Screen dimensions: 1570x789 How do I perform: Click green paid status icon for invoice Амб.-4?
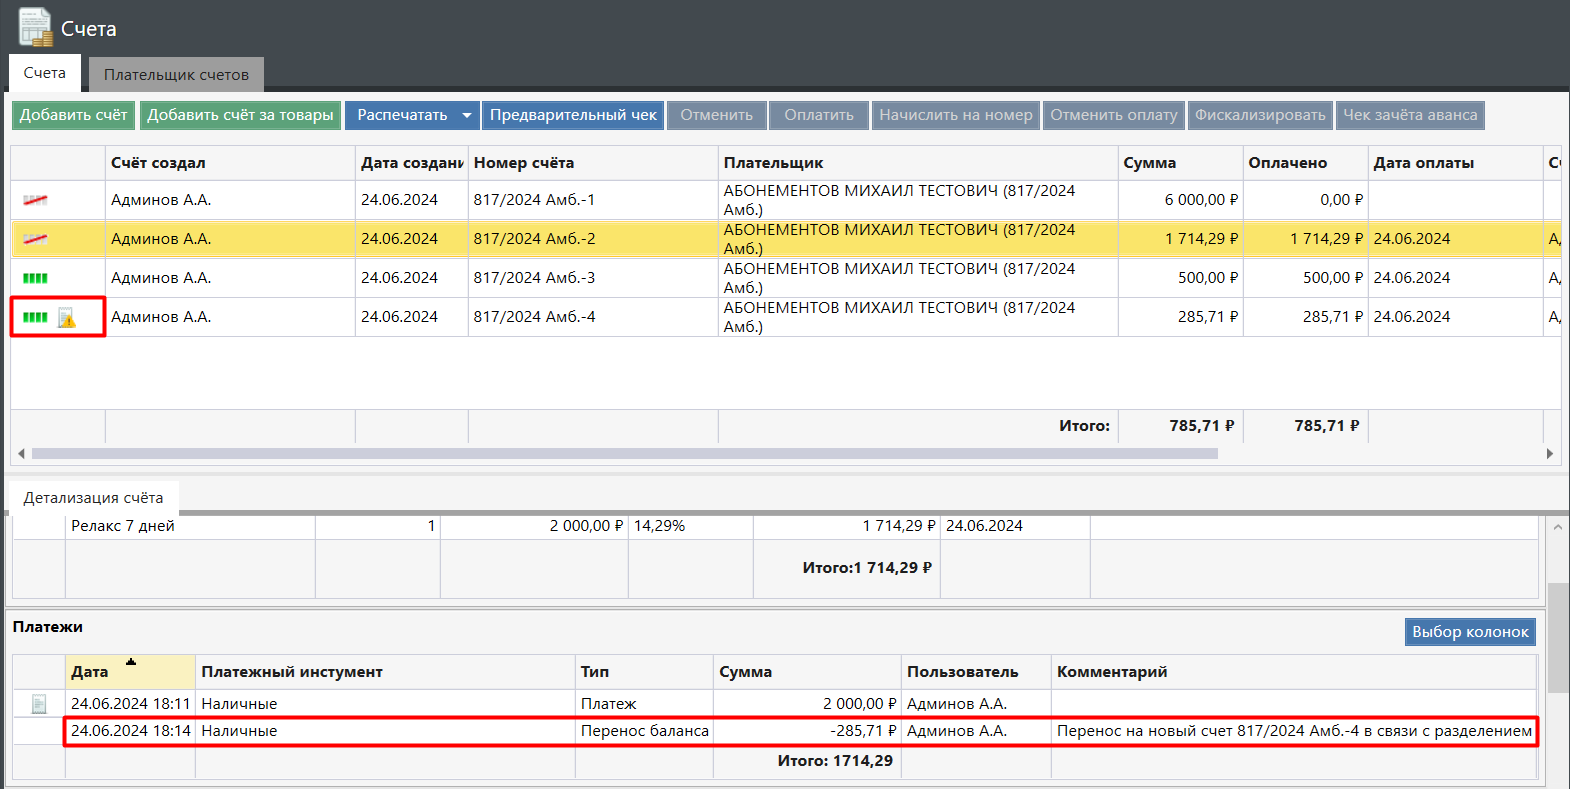click(x=35, y=317)
